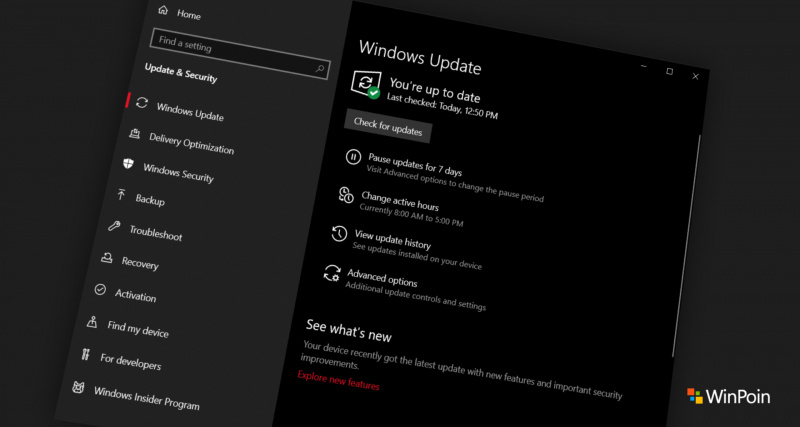Screen dimensions: 800x427
Task: Click the search magnifier in Find a setting
Action: tap(320, 68)
